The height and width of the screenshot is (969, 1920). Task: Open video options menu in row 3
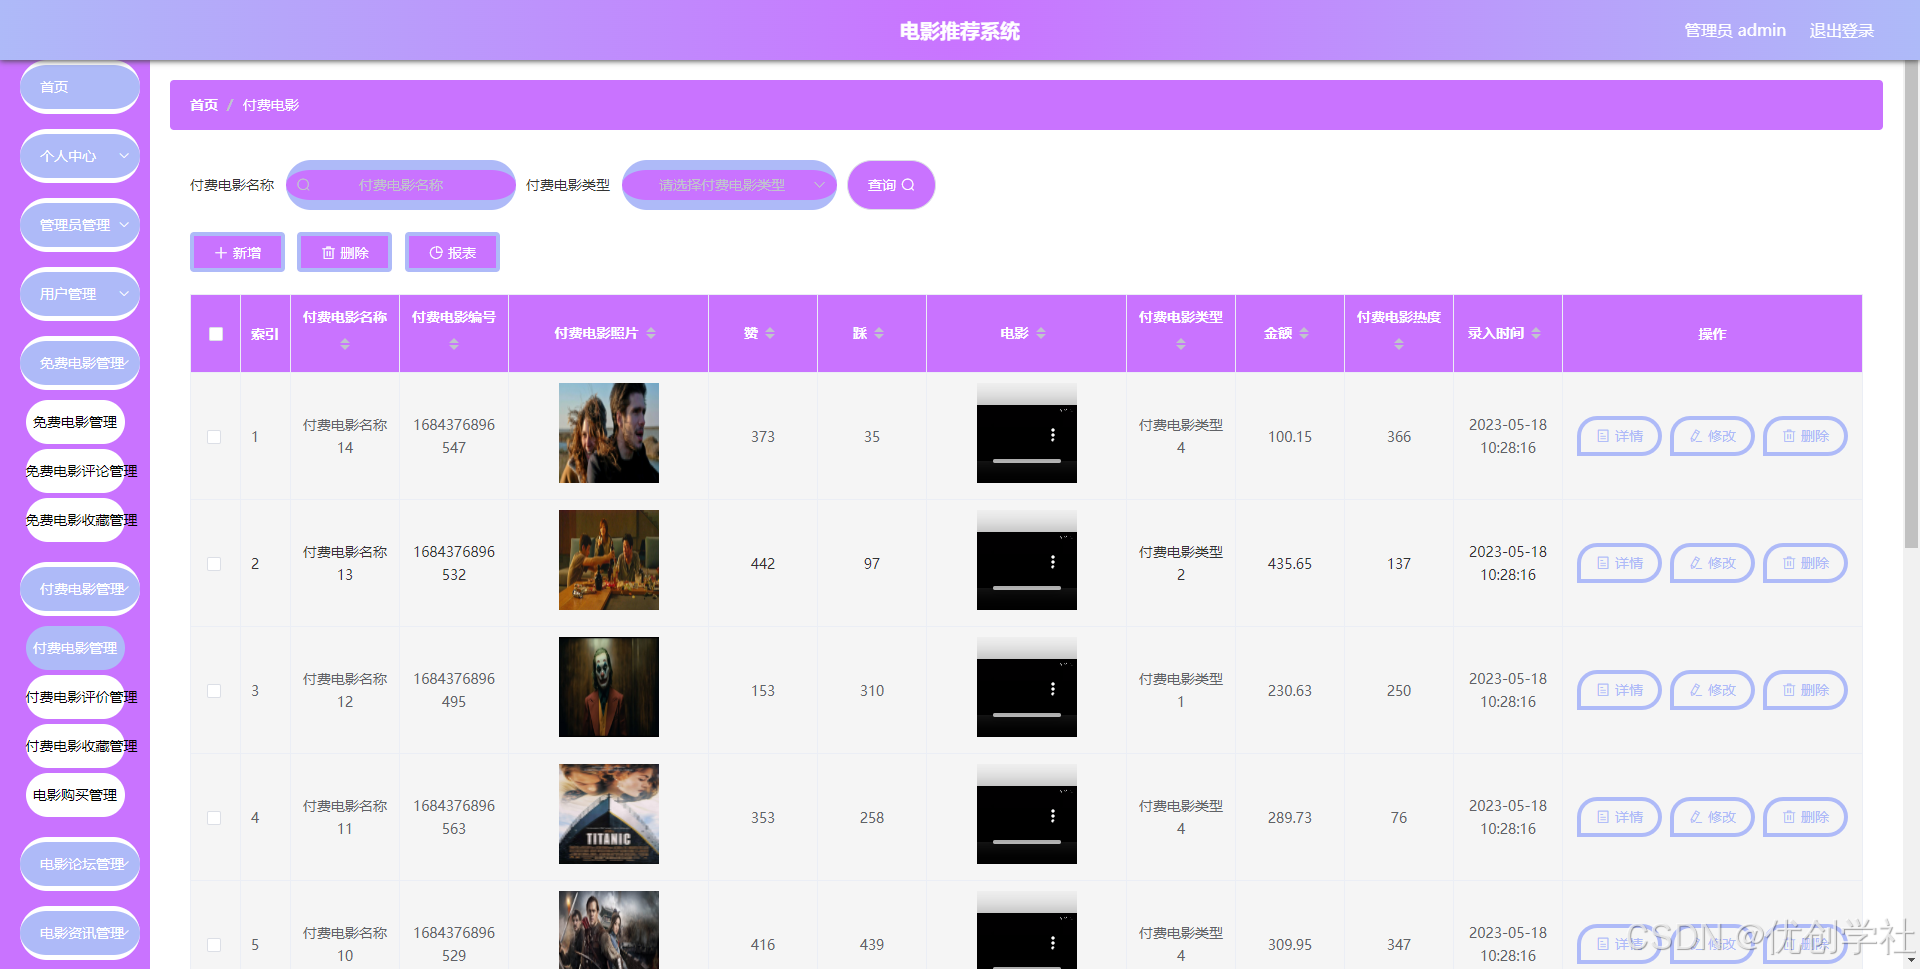[x=1053, y=689]
